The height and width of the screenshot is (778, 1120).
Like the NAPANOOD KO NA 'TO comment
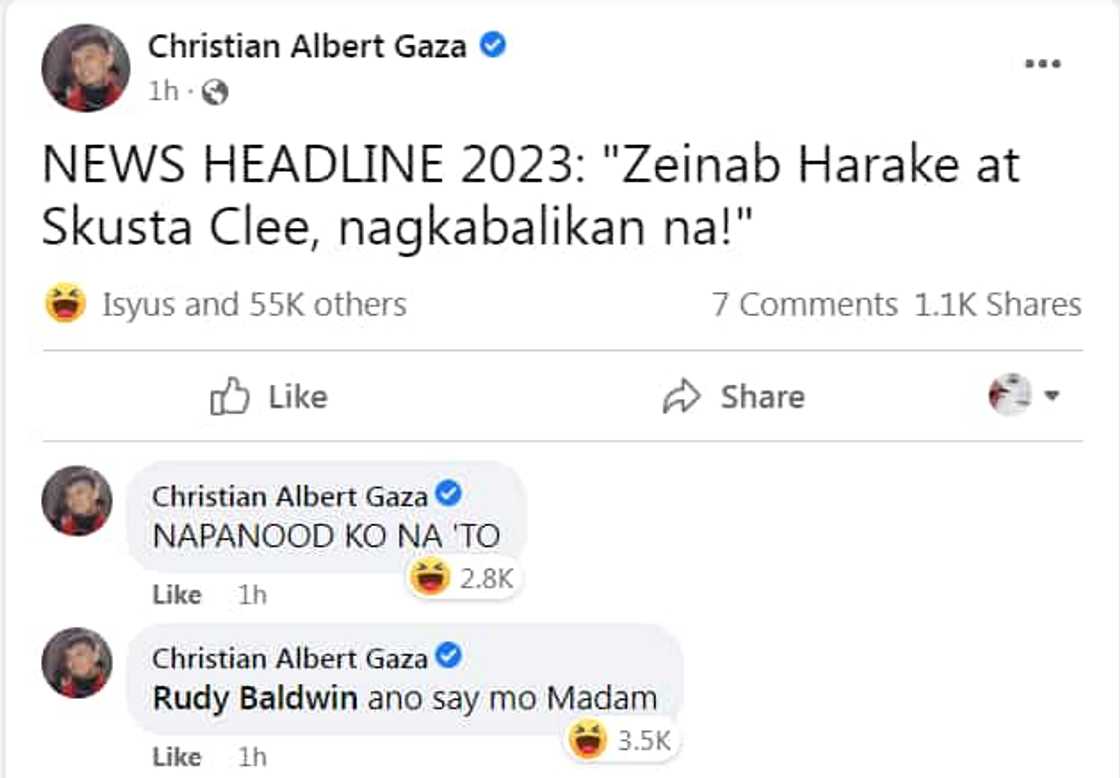pos(175,594)
